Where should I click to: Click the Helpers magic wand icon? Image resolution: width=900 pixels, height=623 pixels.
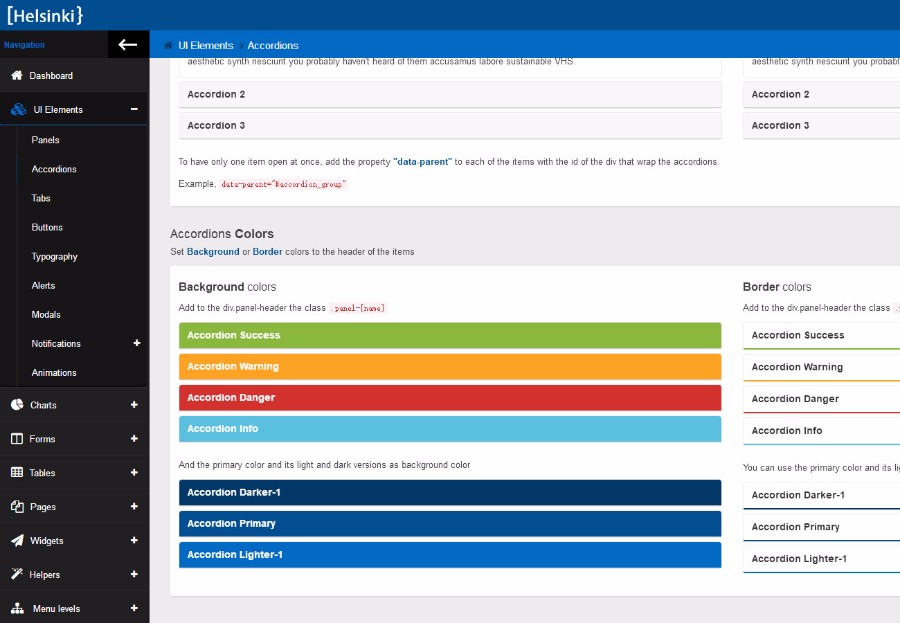(x=17, y=575)
